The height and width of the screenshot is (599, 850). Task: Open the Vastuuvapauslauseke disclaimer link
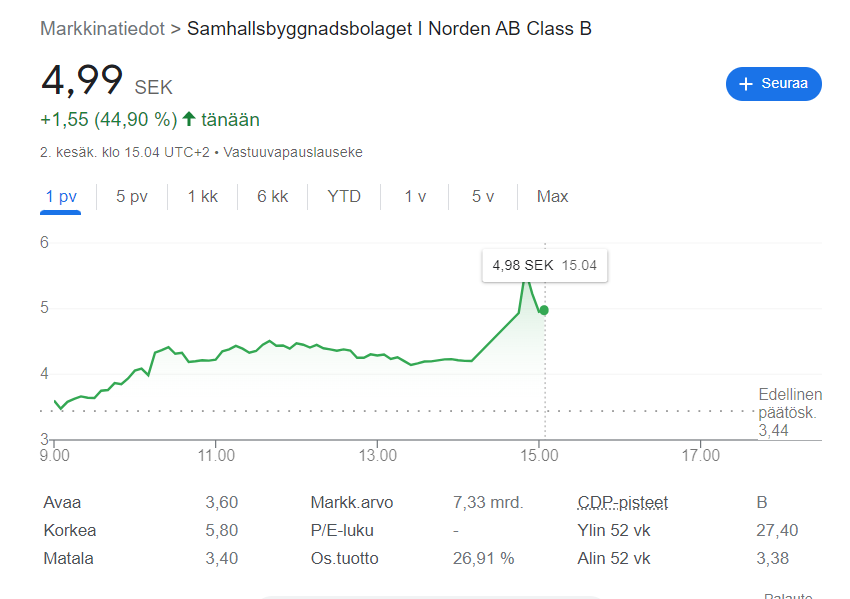[293, 153]
